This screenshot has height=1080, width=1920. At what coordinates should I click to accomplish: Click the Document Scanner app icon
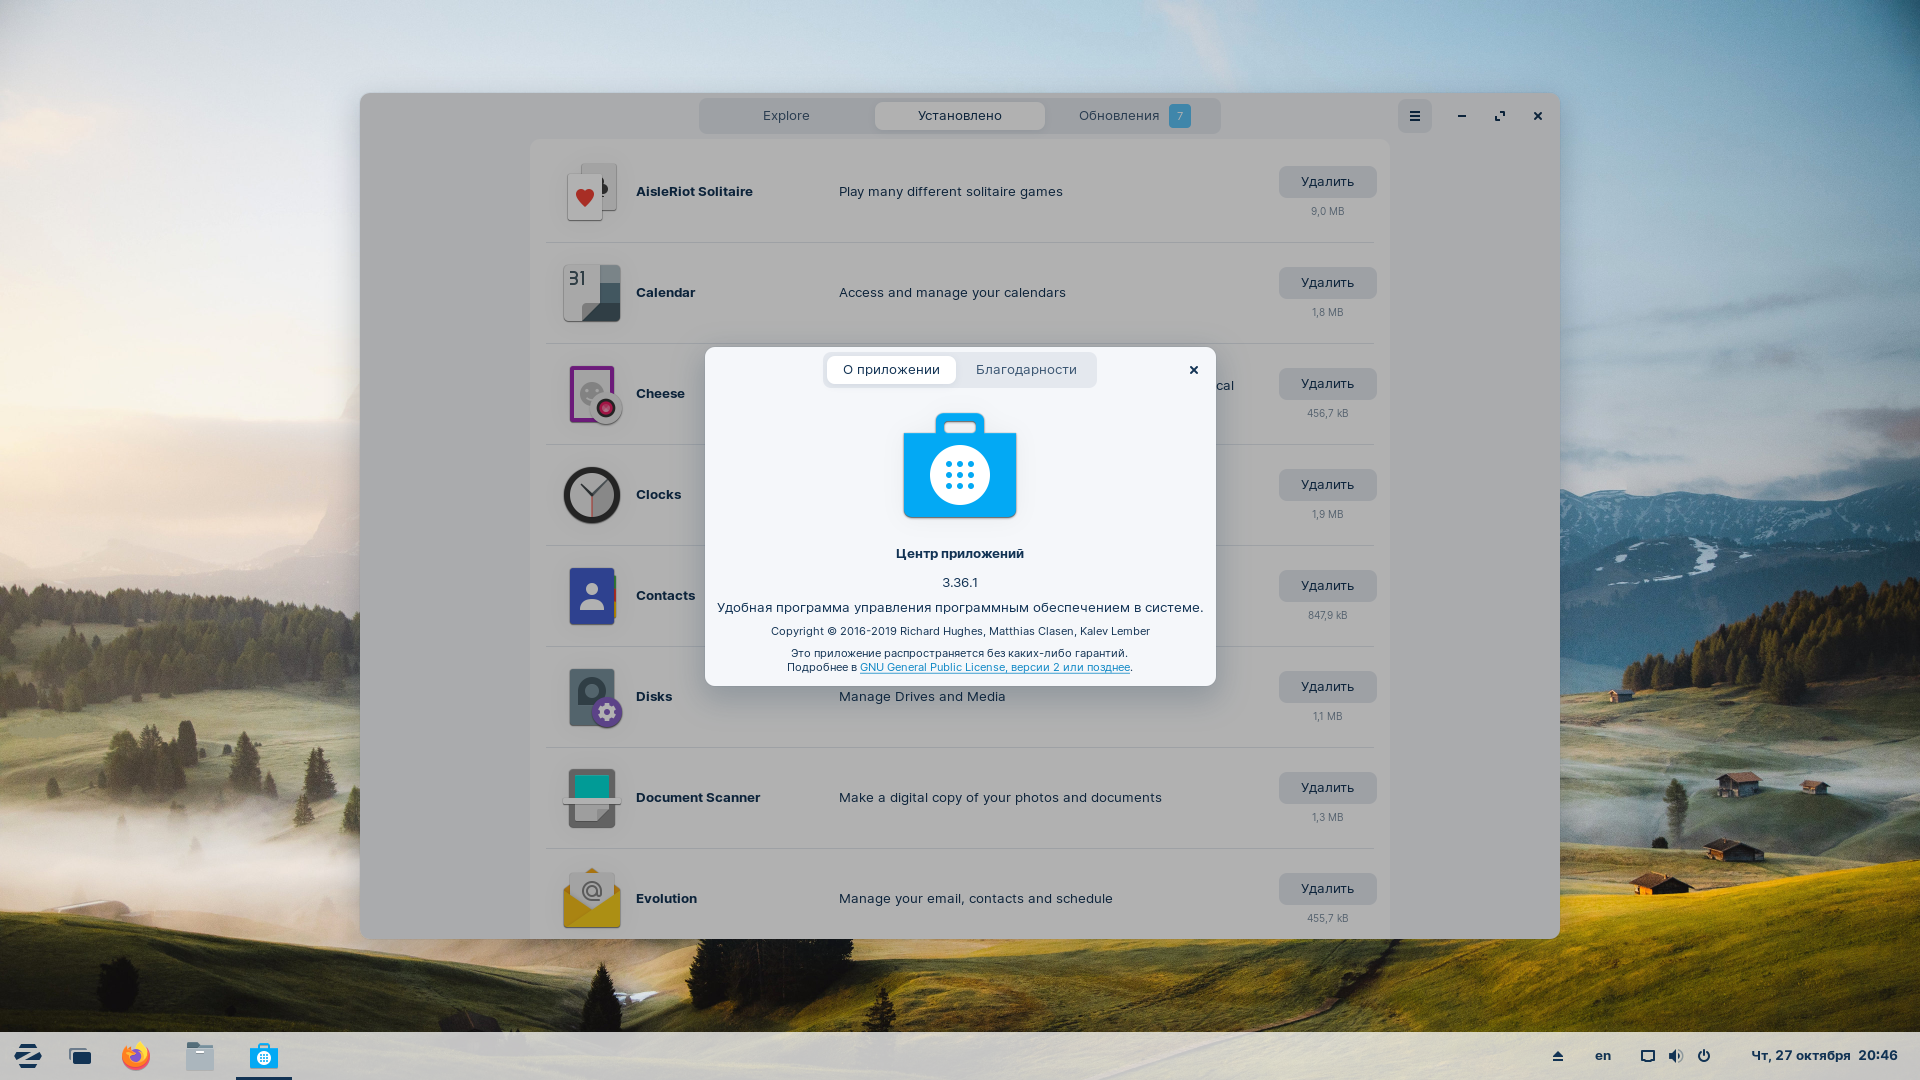tap(591, 798)
